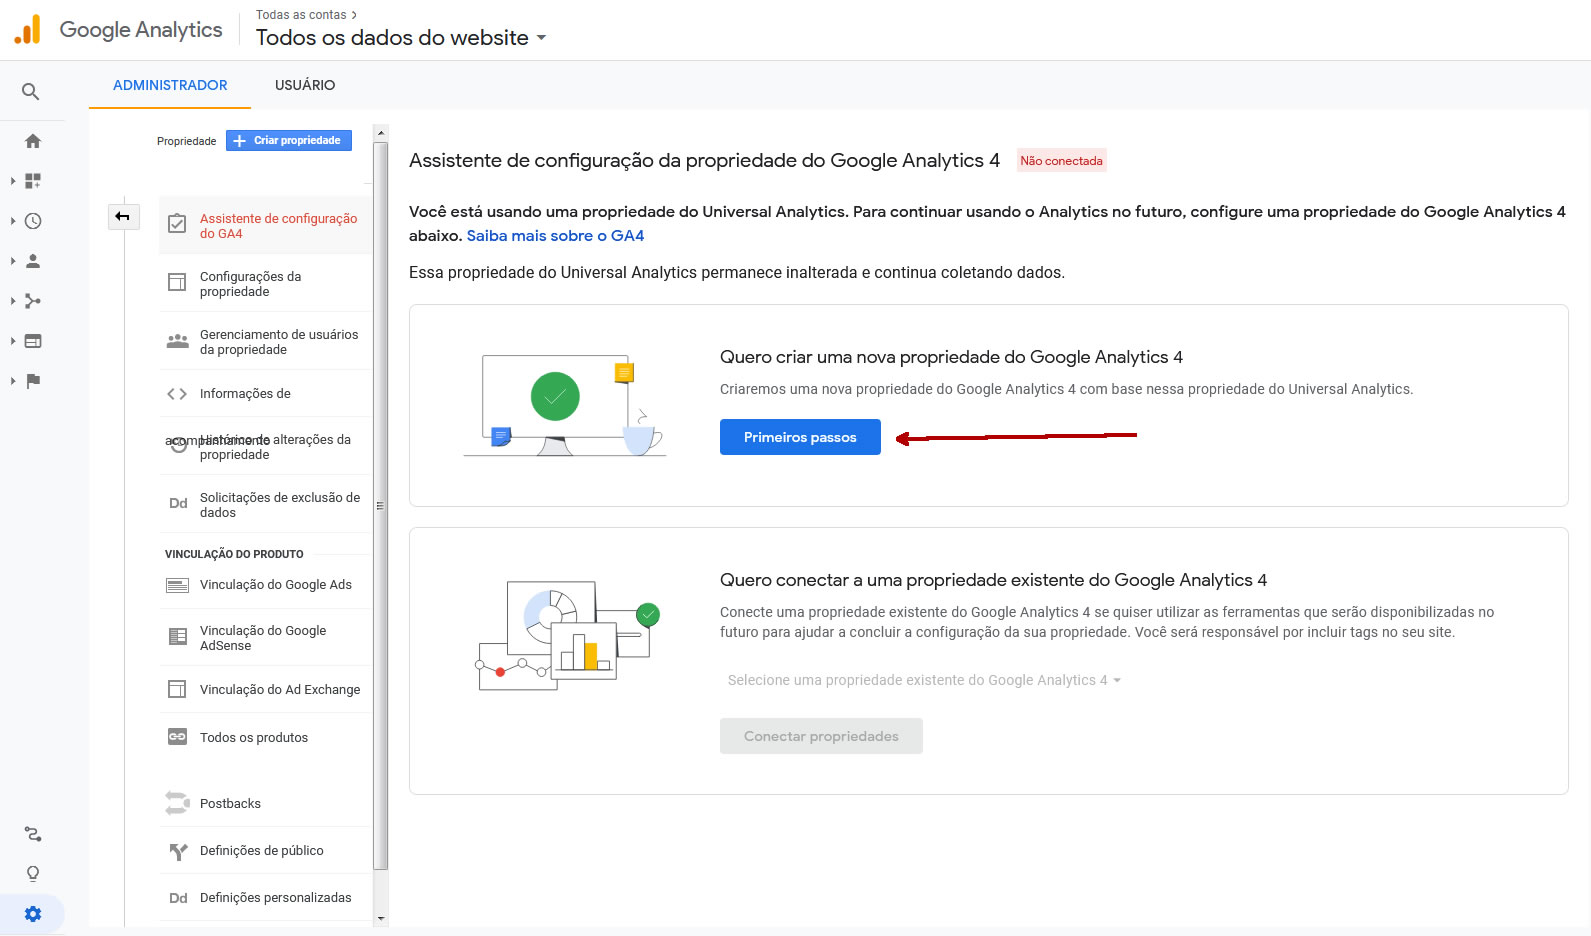Click the Google Ads linking icon
The image size is (1591, 936).
click(177, 585)
